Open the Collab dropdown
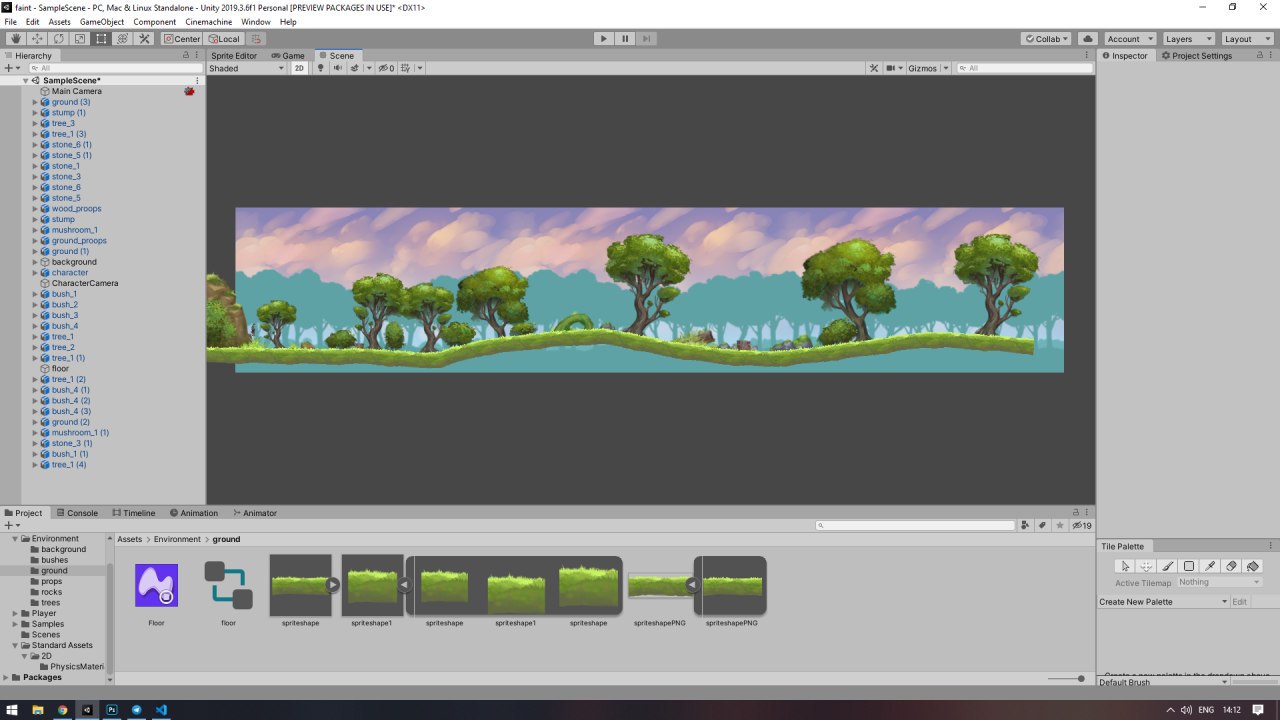 [1046, 39]
